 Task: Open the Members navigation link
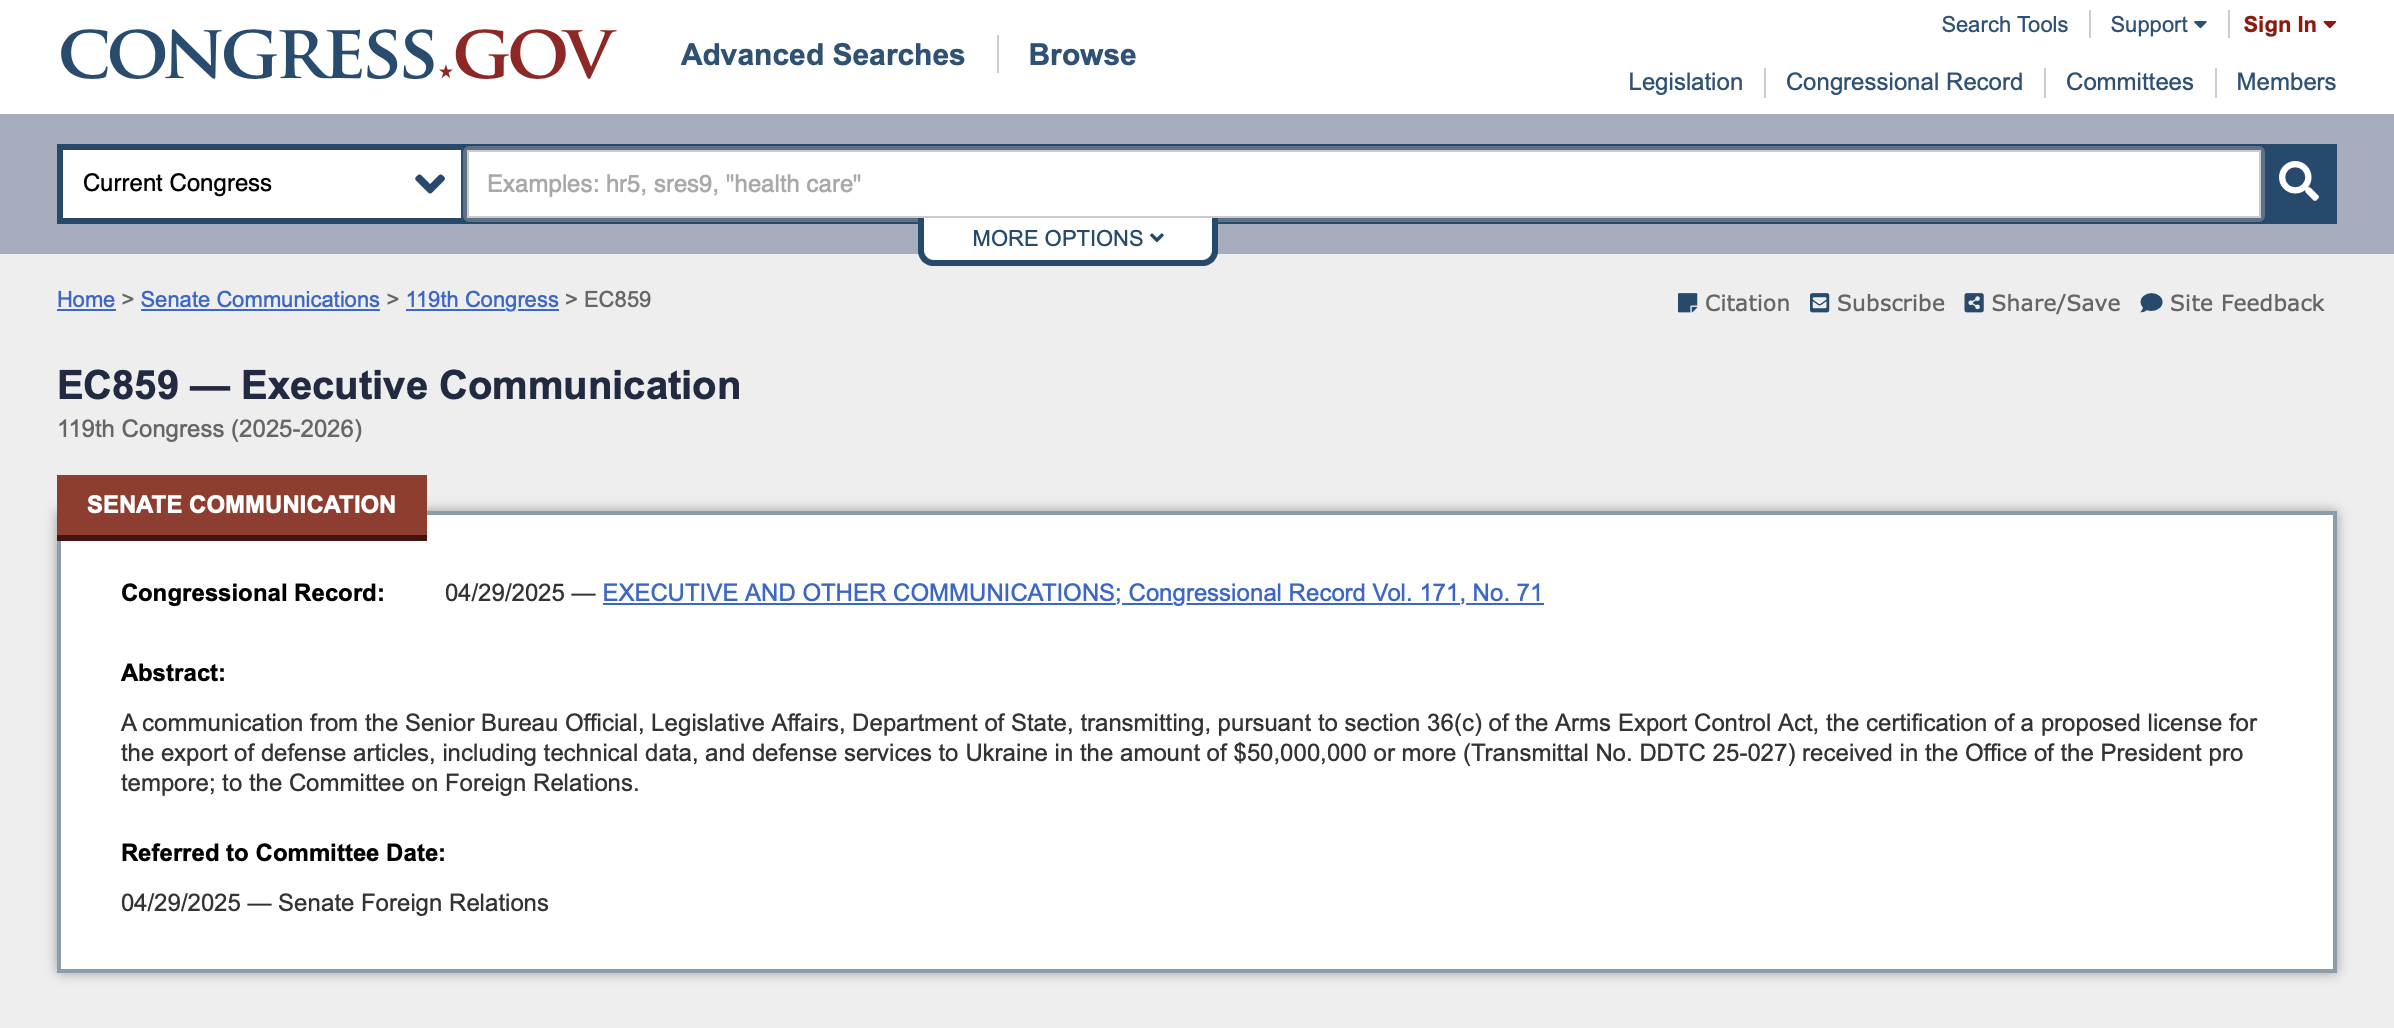(x=2286, y=82)
